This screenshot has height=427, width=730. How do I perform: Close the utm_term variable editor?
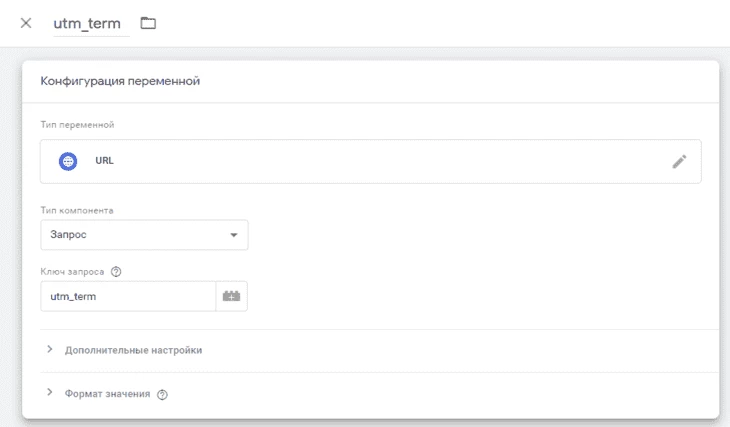(26, 23)
